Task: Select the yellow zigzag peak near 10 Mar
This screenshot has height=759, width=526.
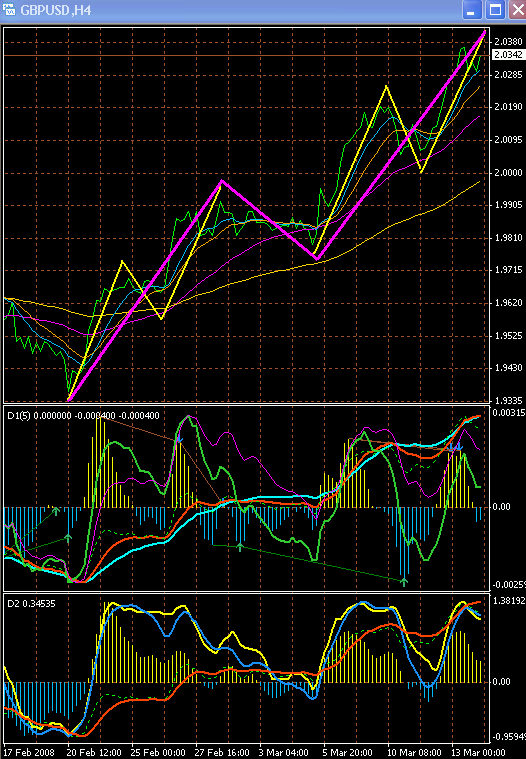Action: tap(386, 86)
